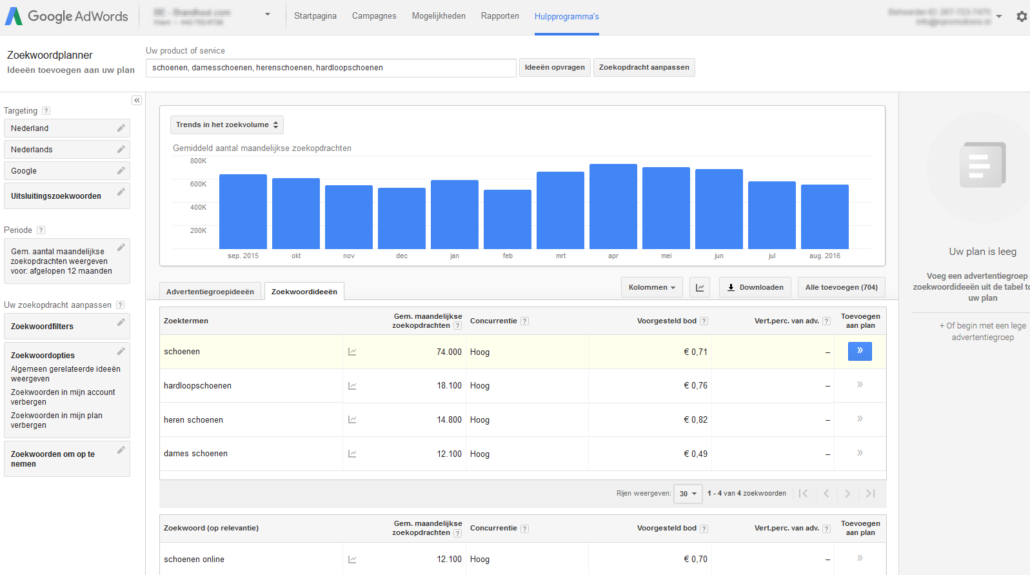The height and width of the screenshot is (575, 1030).
Task: Add schoenen to plan blue arrow
Action: pyautogui.click(x=860, y=352)
